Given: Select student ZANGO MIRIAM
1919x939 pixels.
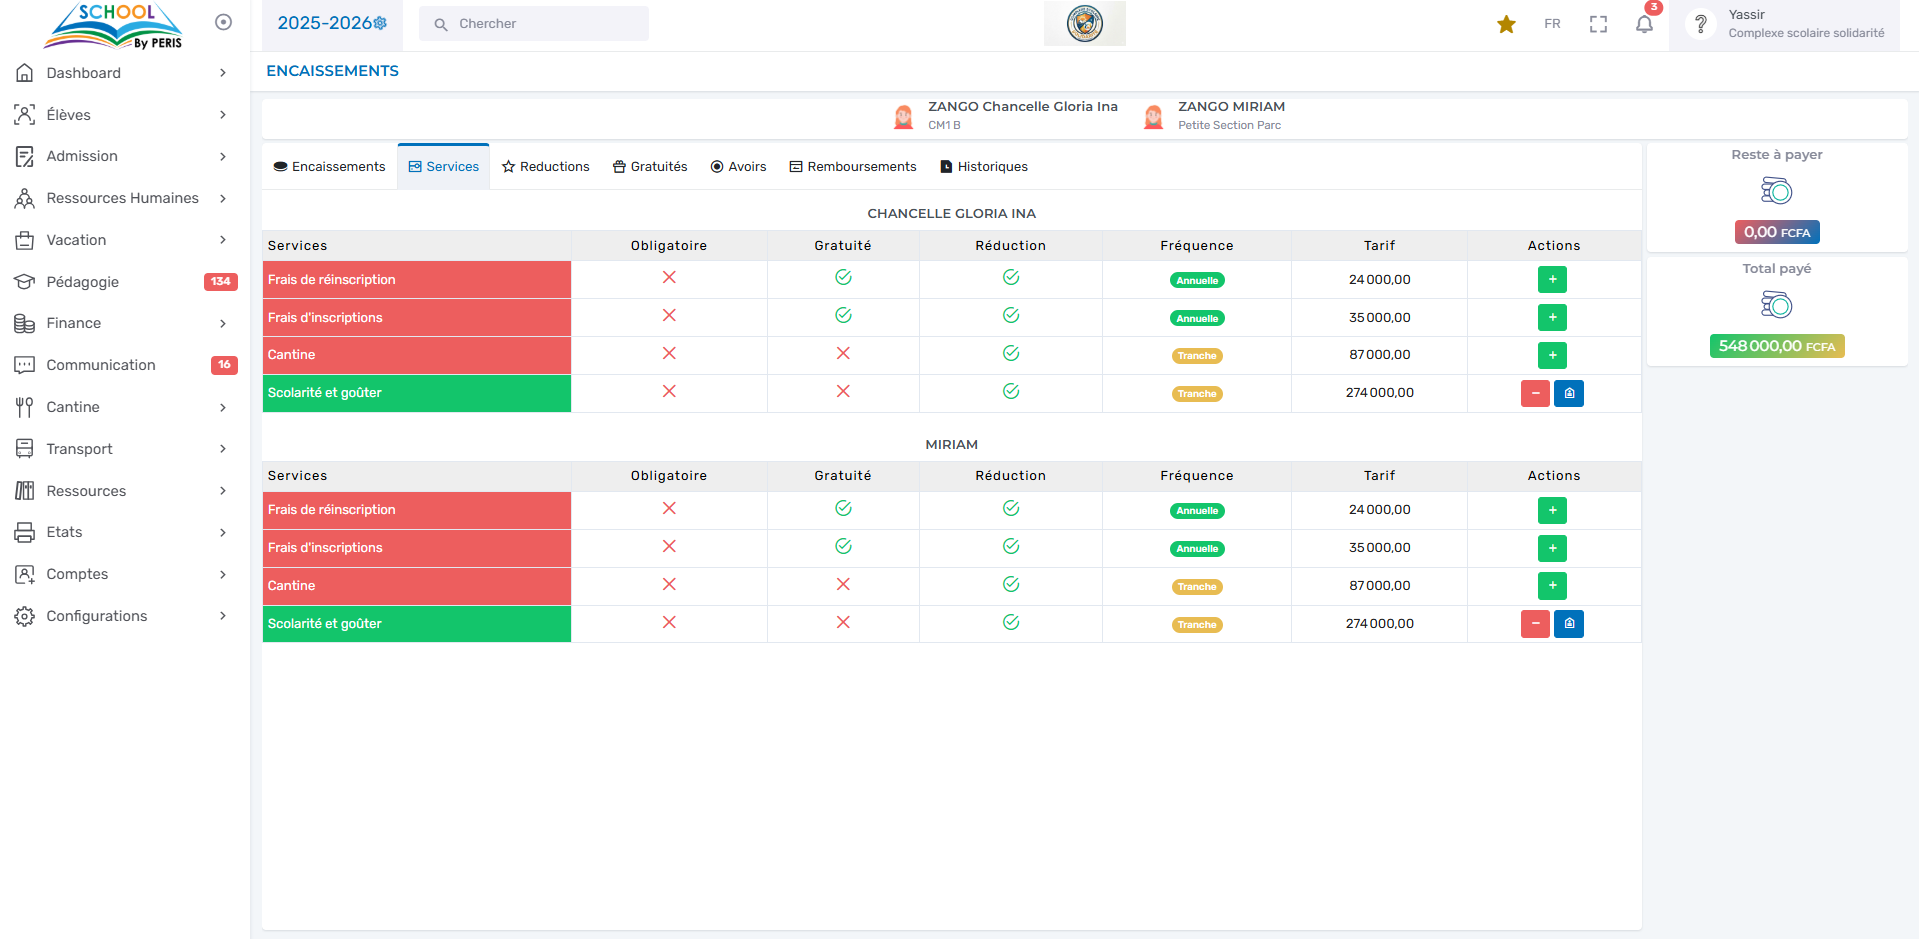Looking at the screenshot, I should (1230, 107).
